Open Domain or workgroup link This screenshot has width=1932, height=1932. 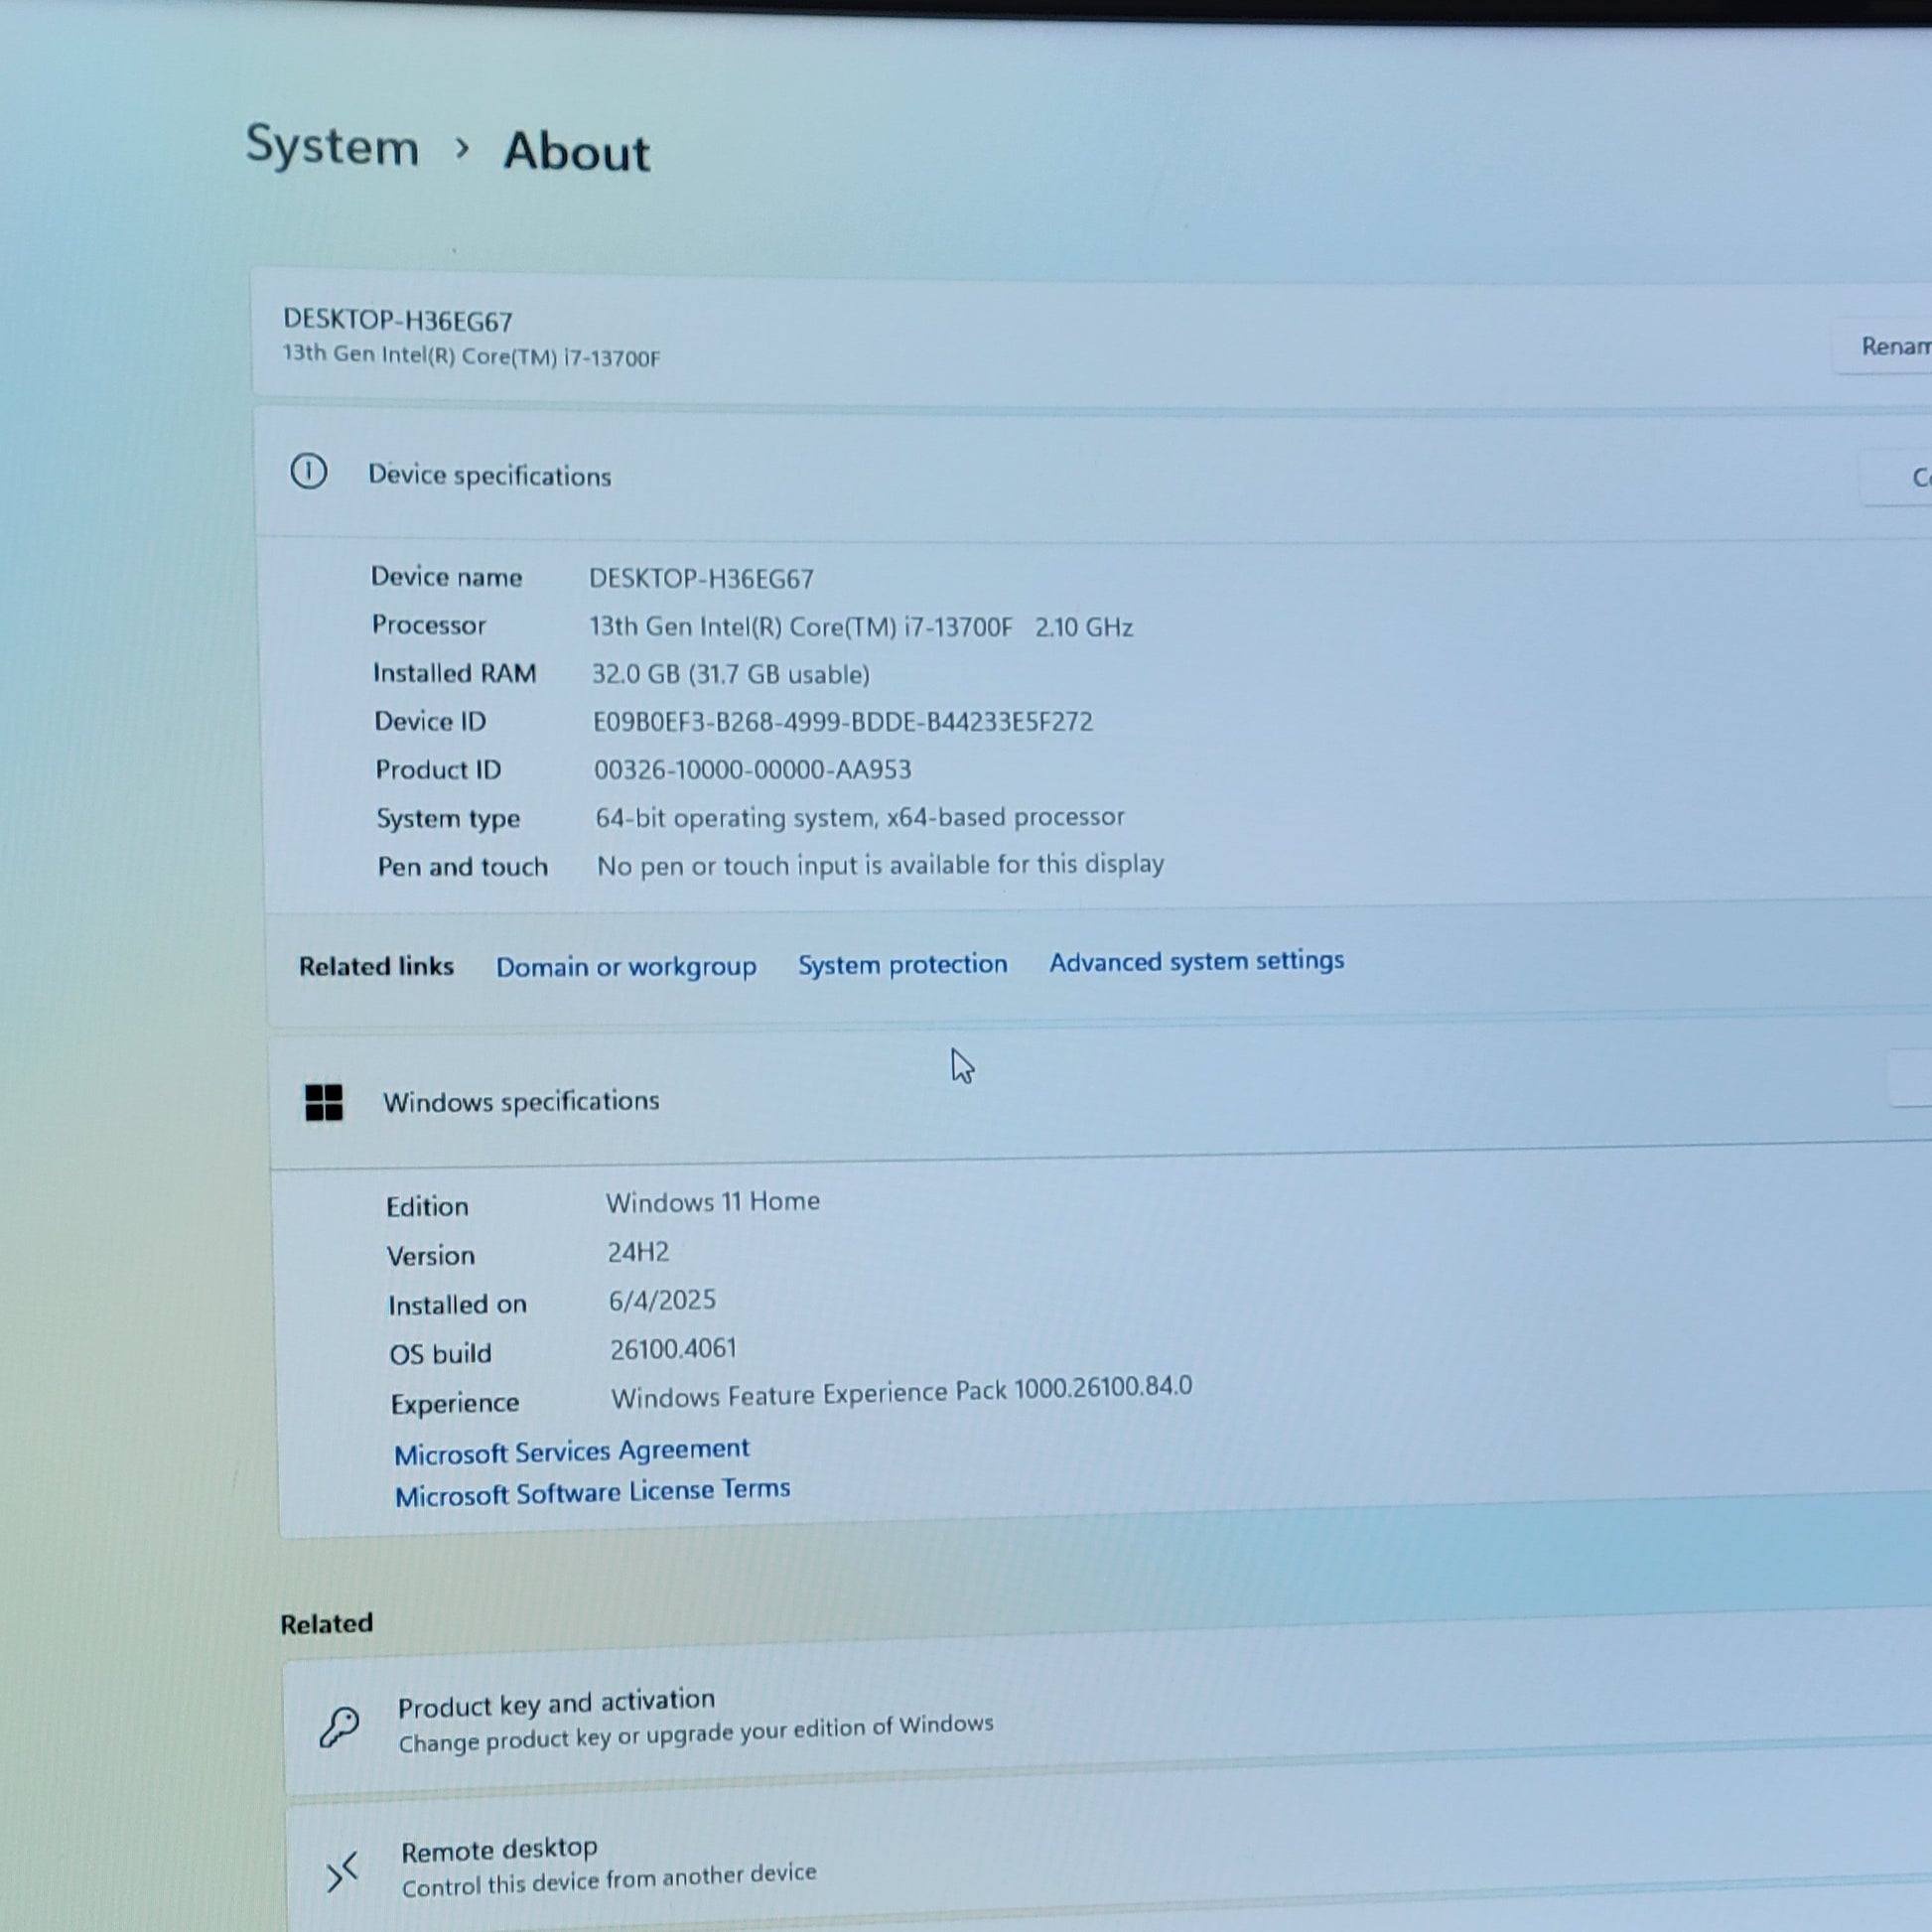click(626, 967)
